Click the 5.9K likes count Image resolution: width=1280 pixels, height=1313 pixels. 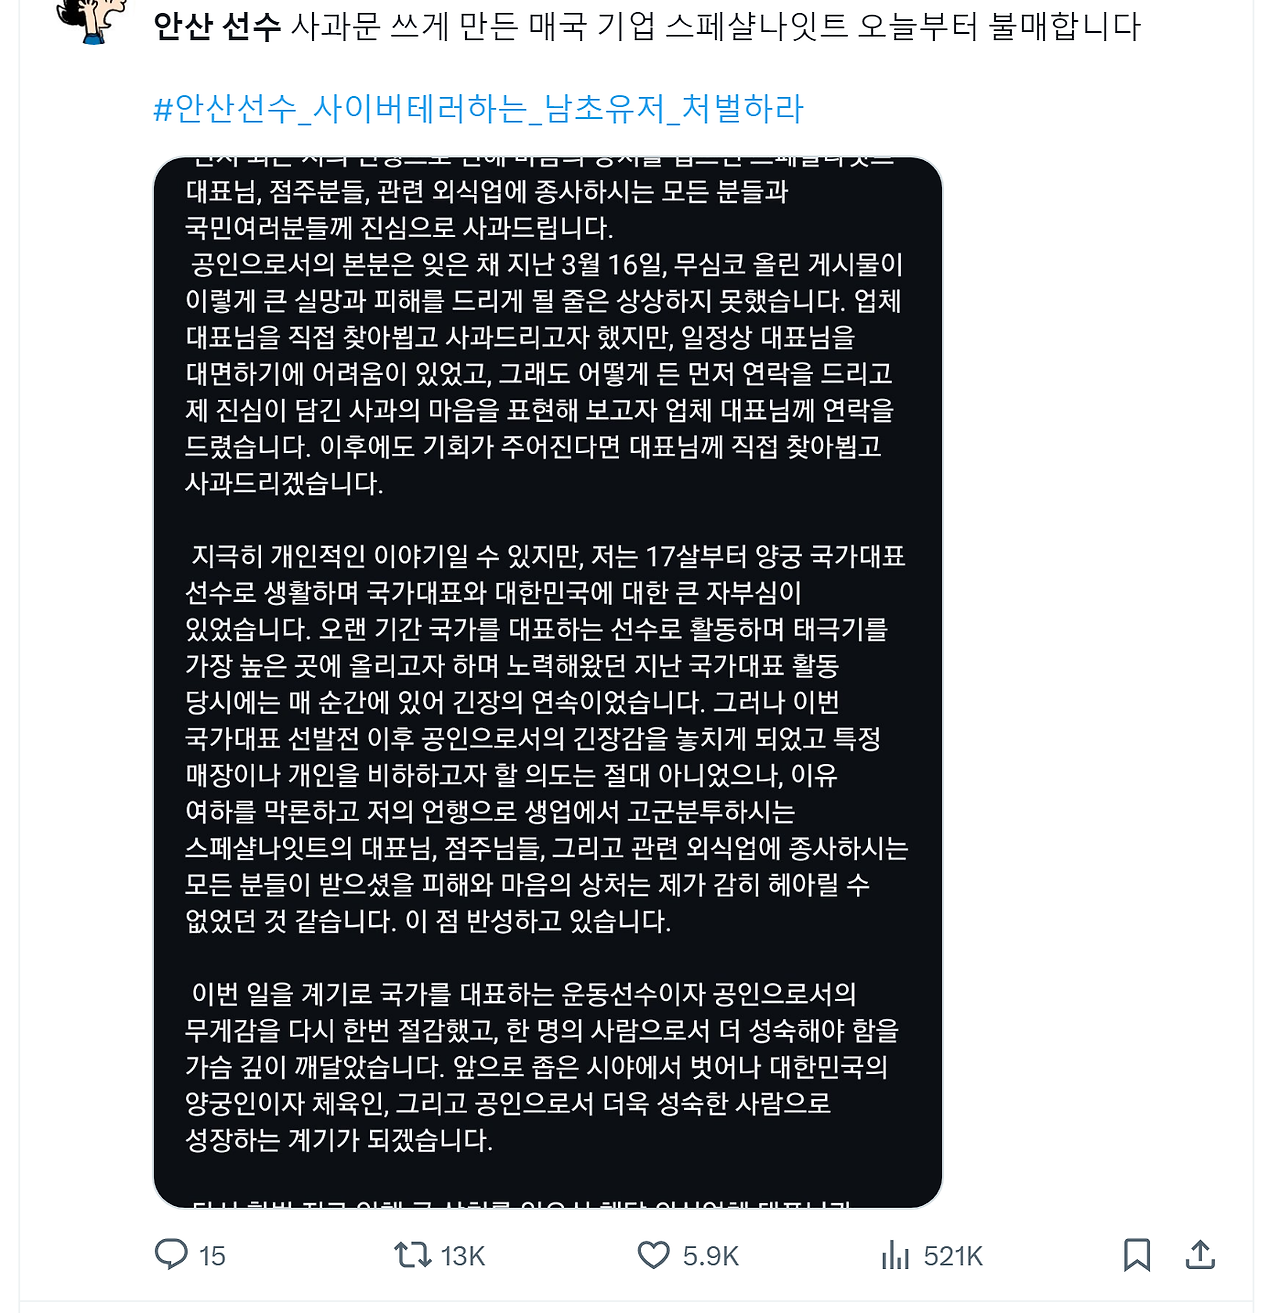(x=711, y=1256)
